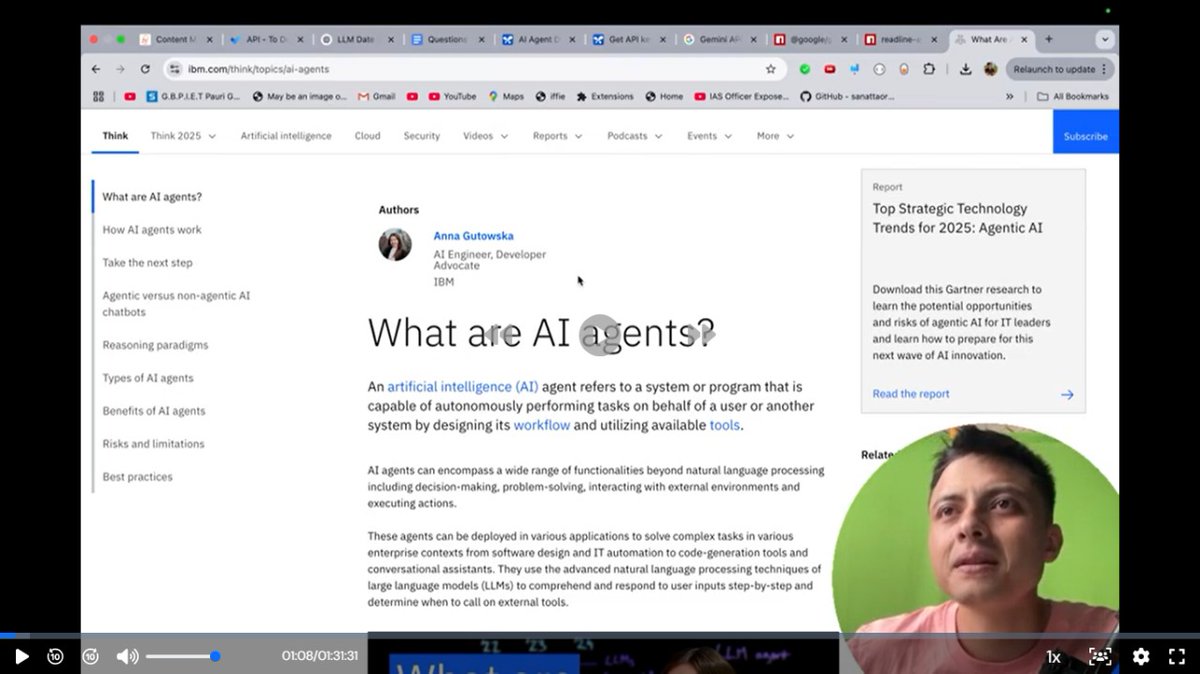Screen dimensions: 1200x674
Task: Open the artificial intelligence (AI) link
Action: click(463, 387)
